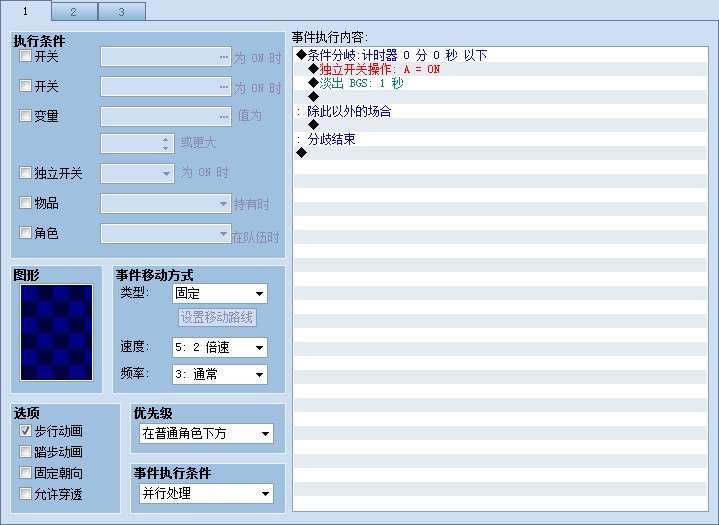Image resolution: width=719 pixels, height=525 pixels.
Task: Click the variable value spinner arrows
Action: pyautogui.click(x=166, y=144)
